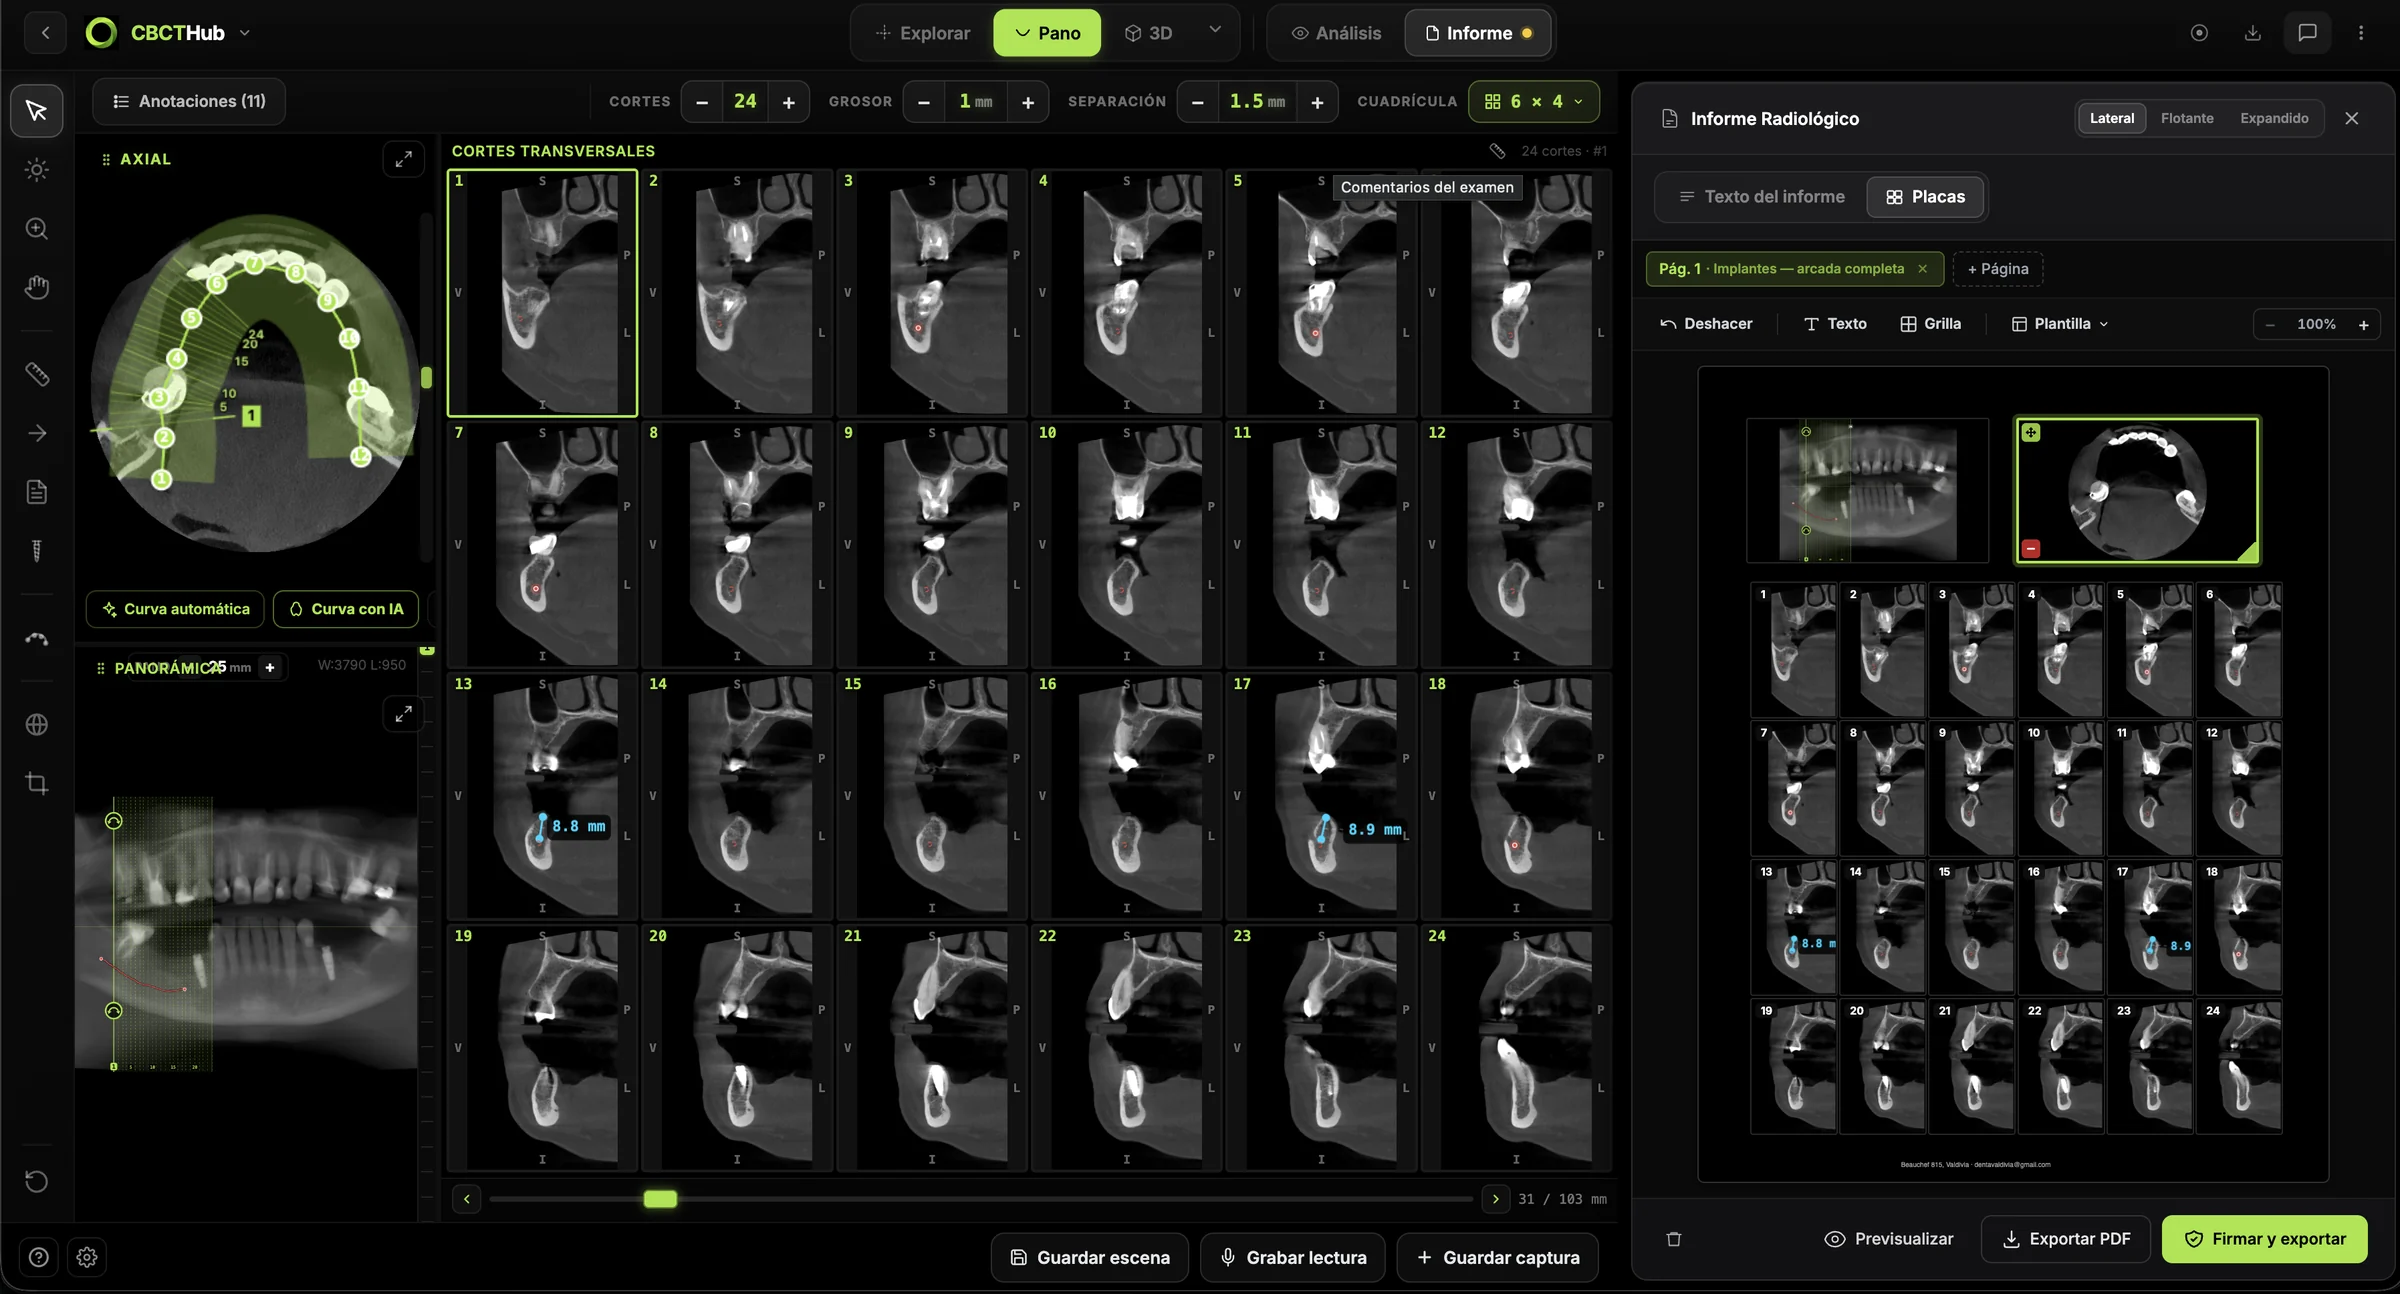Viewport: 2400px width, 1294px height.
Task: Open the CBCTHub workspace dropdown
Action: pos(245,33)
